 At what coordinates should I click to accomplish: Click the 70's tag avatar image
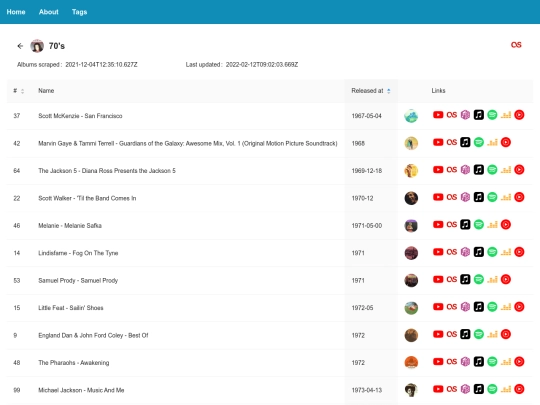coord(37,46)
